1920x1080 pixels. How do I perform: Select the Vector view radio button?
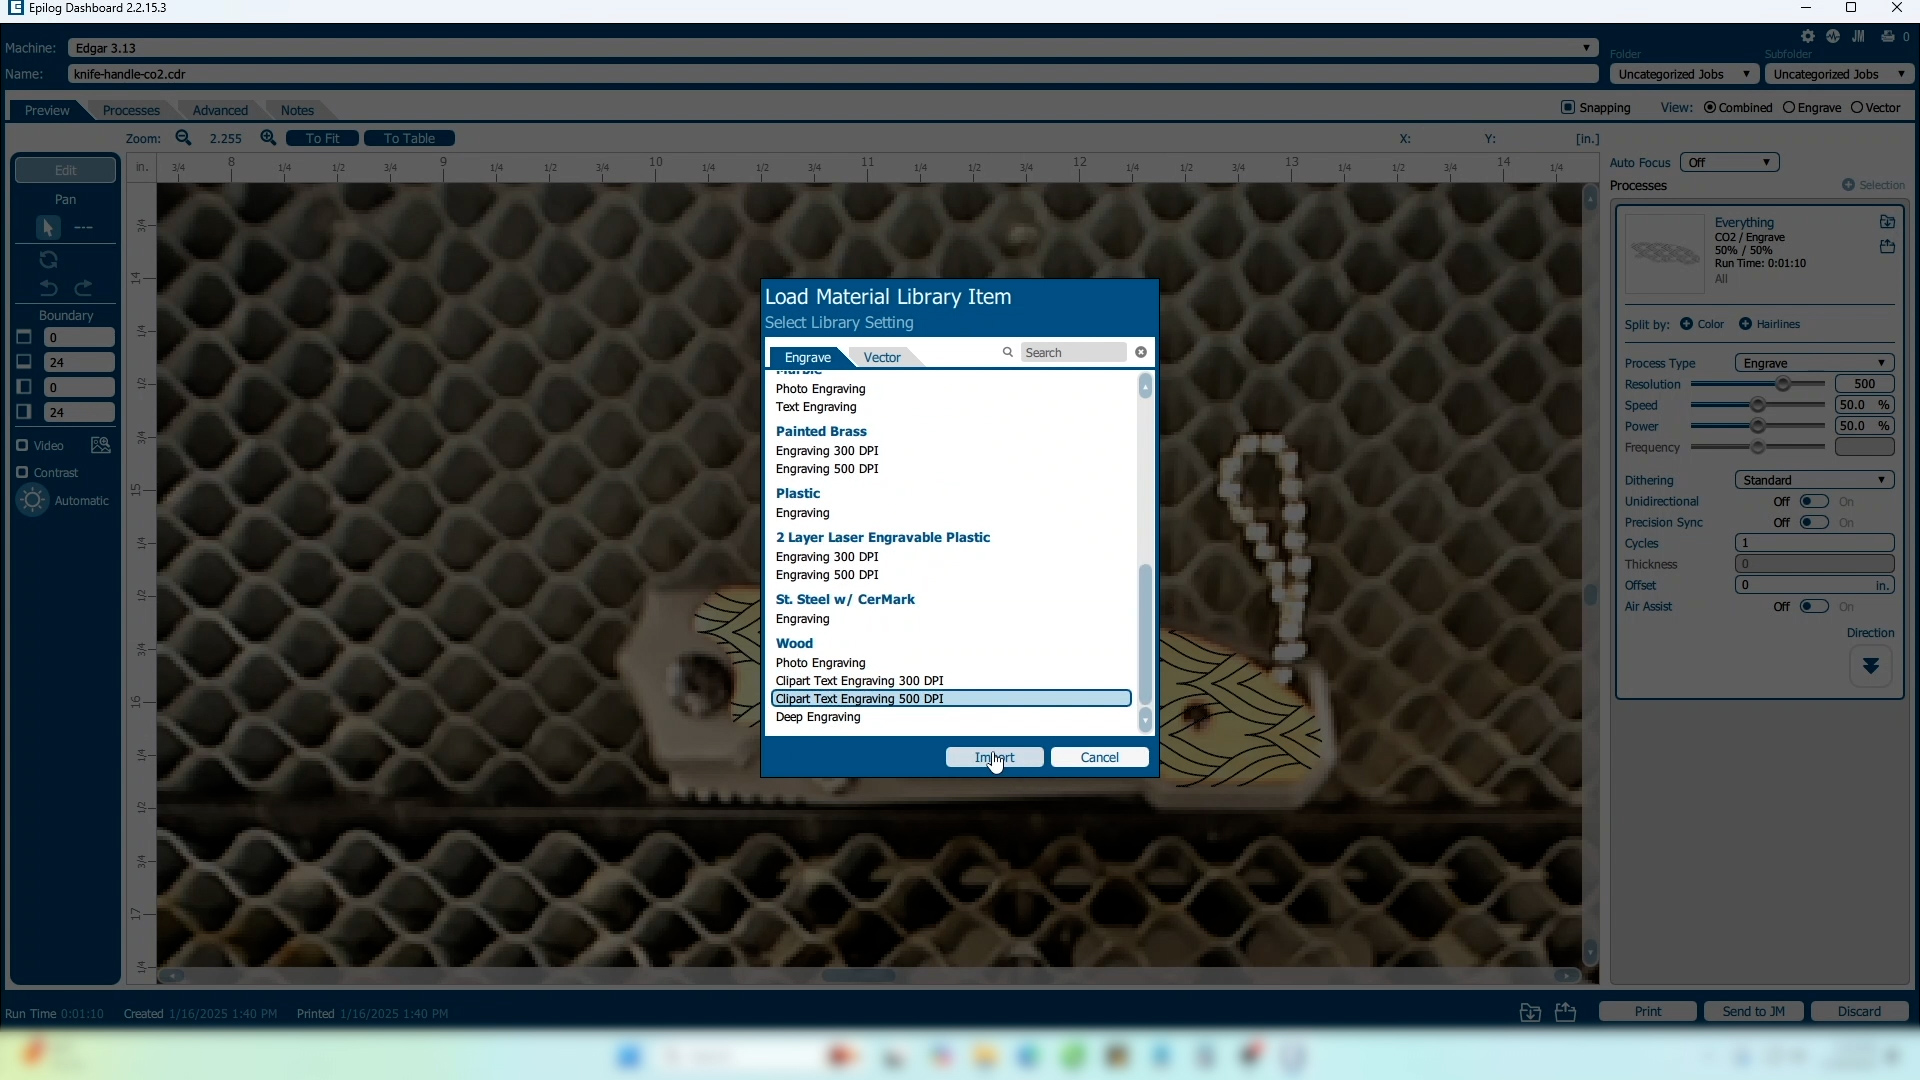[x=1857, y=107]
